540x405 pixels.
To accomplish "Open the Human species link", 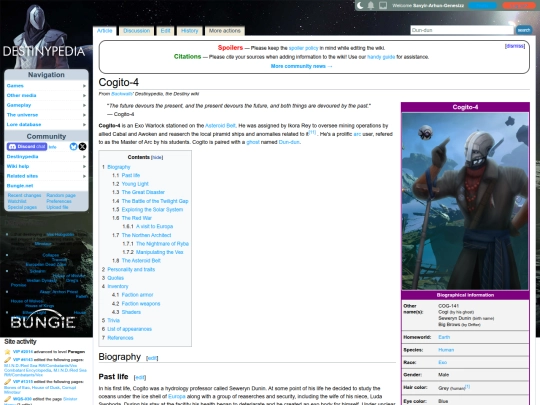I will pyautogui.click(x=446, y=350).
